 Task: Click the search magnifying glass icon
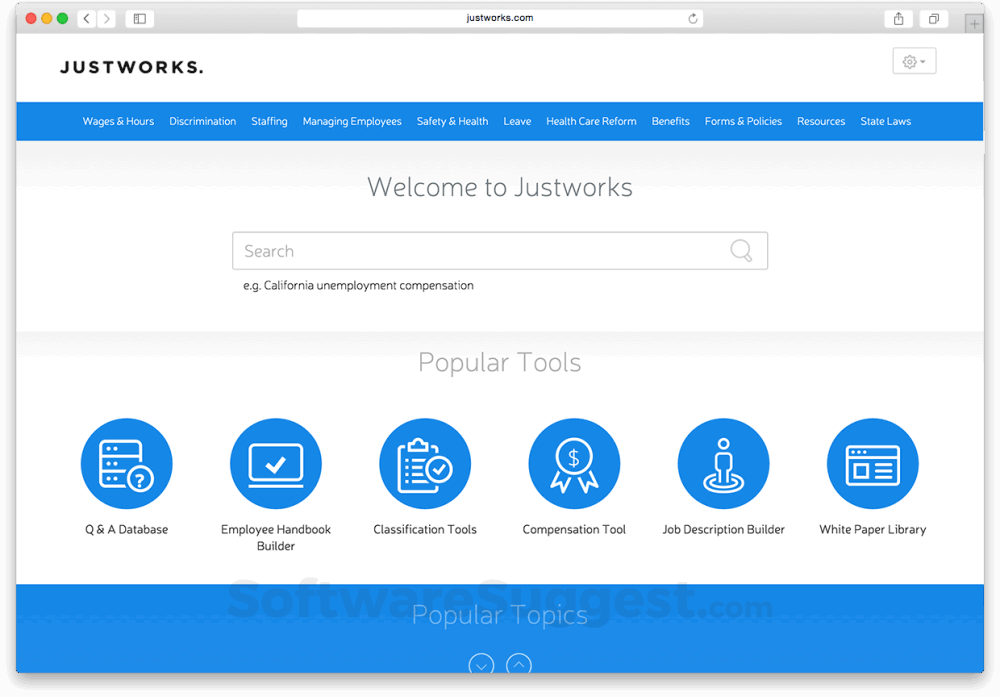click(x=741, y=250)
